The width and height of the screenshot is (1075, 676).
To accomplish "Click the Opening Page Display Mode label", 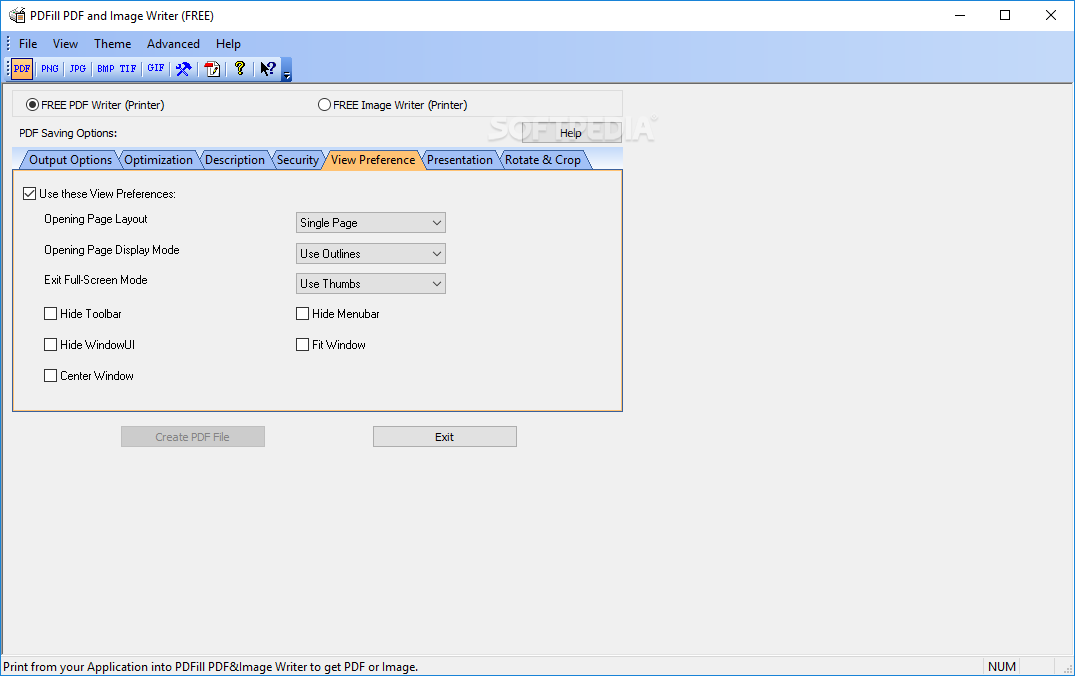I will pos(112,250).
